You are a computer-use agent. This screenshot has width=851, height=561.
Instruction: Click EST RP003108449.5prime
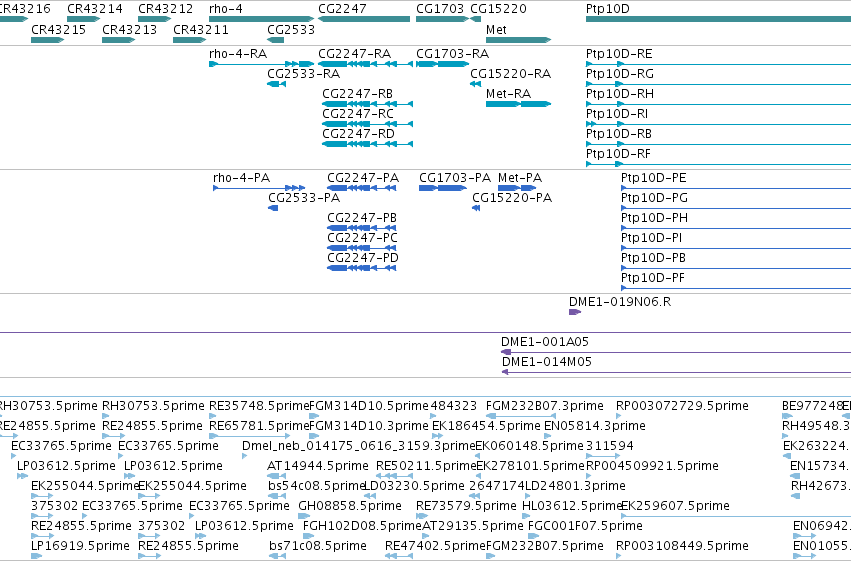682,546
